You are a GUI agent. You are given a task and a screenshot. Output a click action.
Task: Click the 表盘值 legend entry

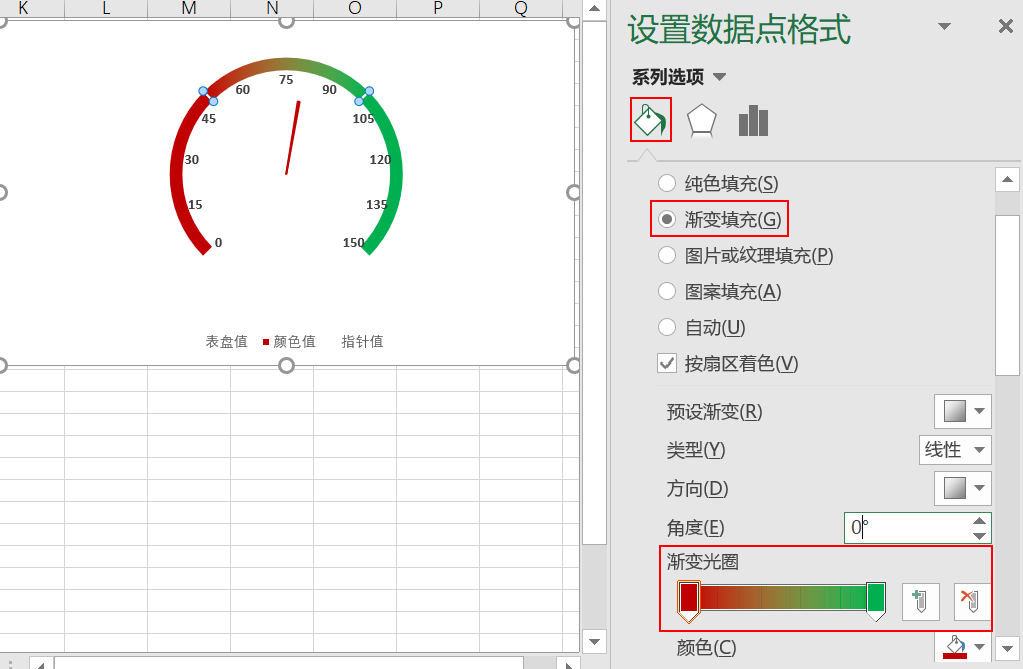[x=226, y=341]
